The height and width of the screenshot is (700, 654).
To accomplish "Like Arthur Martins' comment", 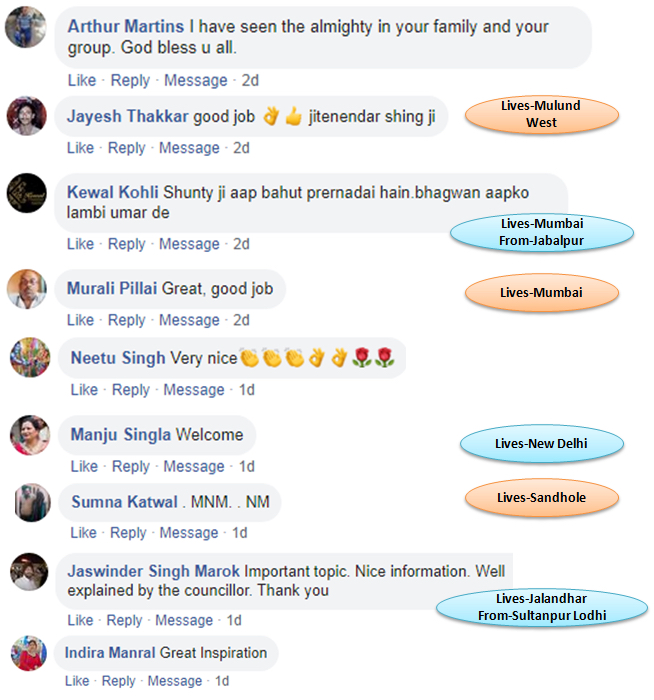I will tap(82, 80).
